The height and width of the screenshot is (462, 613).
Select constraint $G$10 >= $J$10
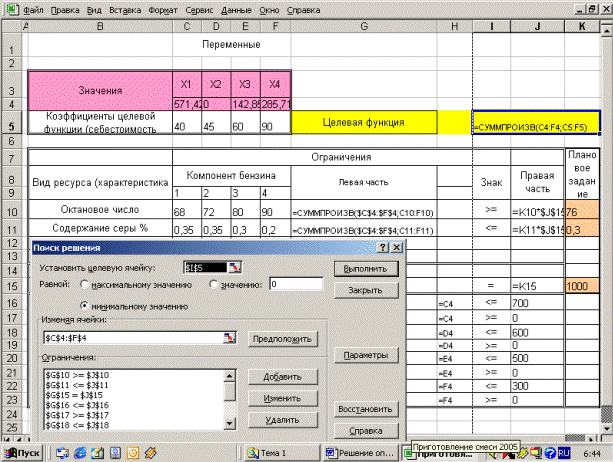click(x=77, y=375)
